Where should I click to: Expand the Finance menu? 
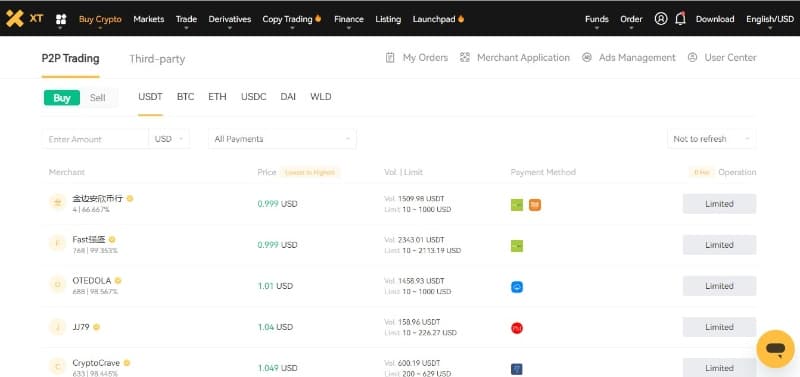(x=349, y=19)
